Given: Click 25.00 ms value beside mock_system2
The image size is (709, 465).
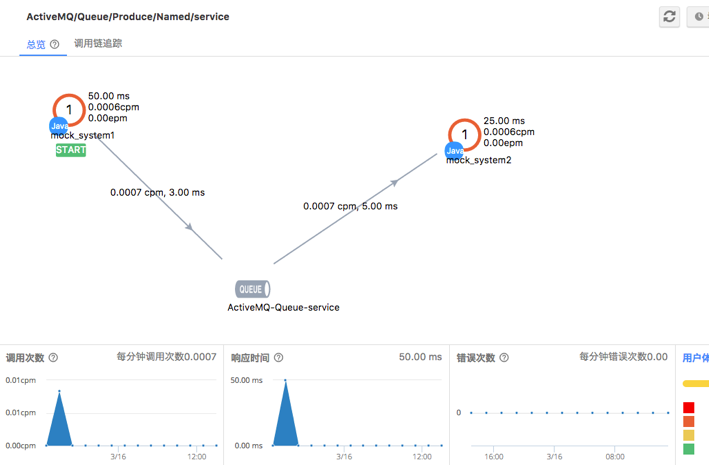Looking at the screenshot, I should [504, 121].
